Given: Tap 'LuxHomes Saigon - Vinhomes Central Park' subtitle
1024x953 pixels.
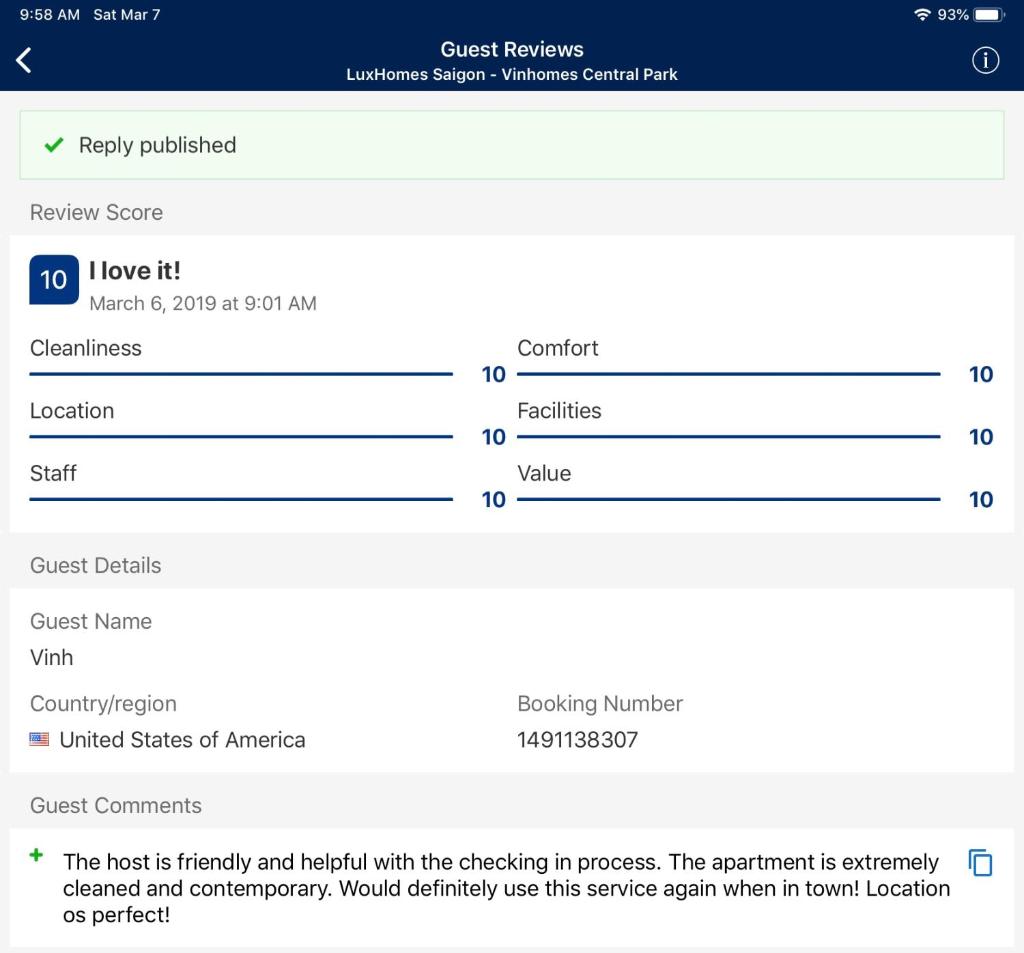Looking at the screenshot, I should pos(512,74).
